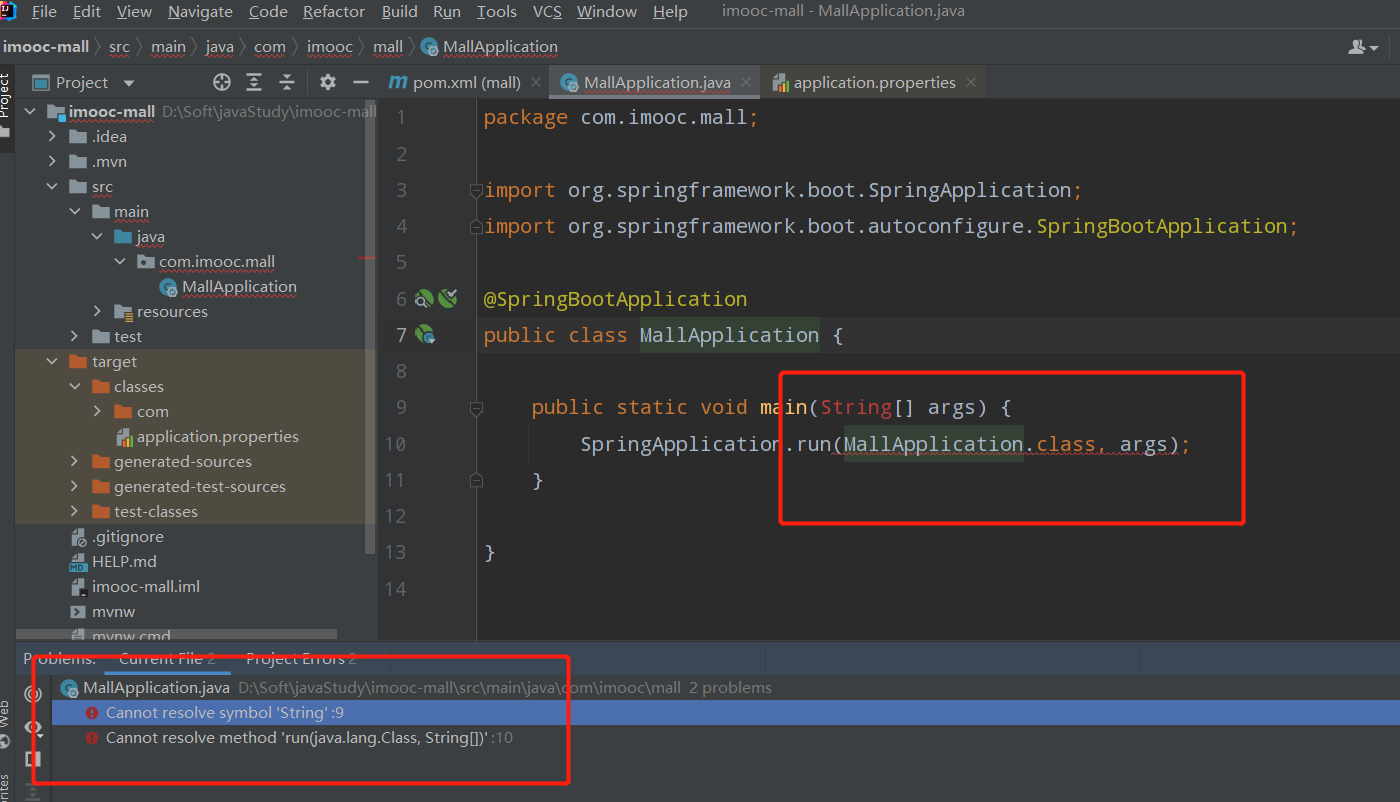This screenshot has width=1400, height=802.
Task: Click the red 'String' symbol on line 9
Action: point(856,407)
